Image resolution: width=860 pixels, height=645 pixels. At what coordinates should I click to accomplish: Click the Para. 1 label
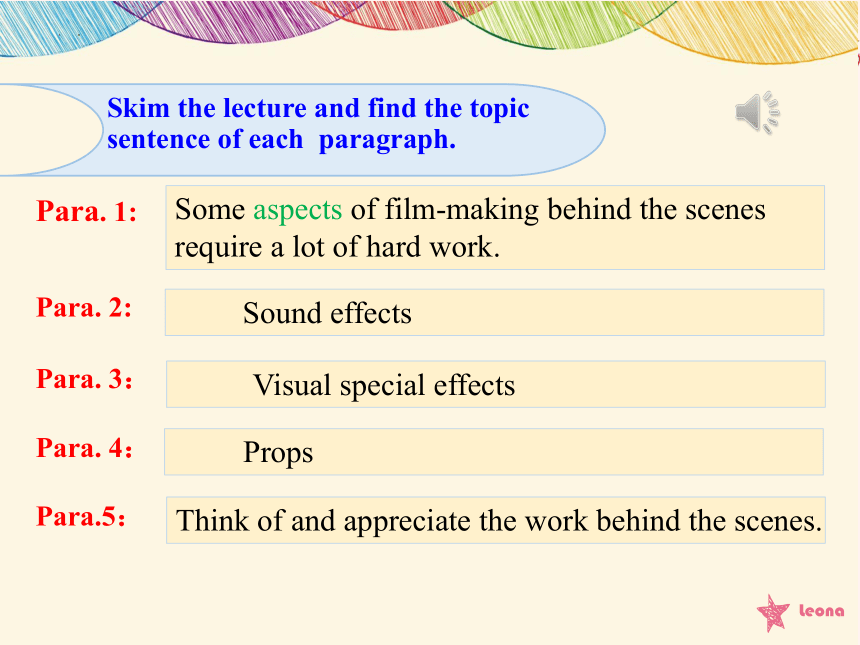coord(87,211)
